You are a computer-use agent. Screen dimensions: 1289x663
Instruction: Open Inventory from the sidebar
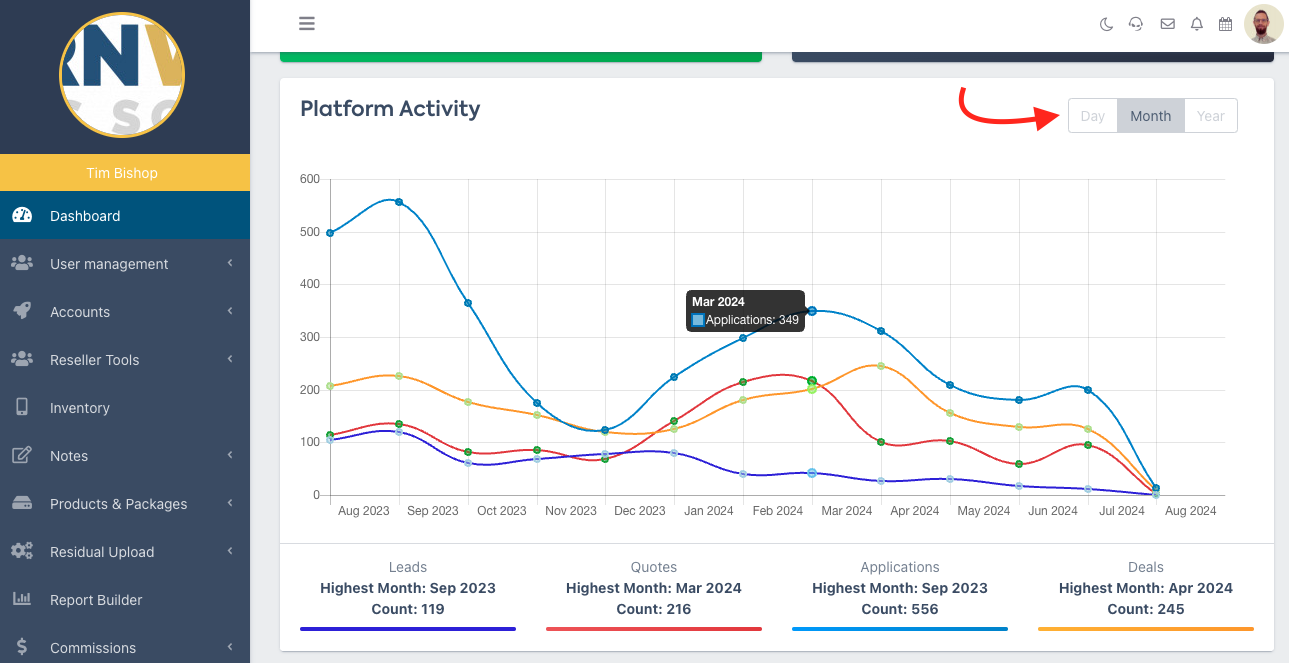pyautogui.click(x=80, y=408)
